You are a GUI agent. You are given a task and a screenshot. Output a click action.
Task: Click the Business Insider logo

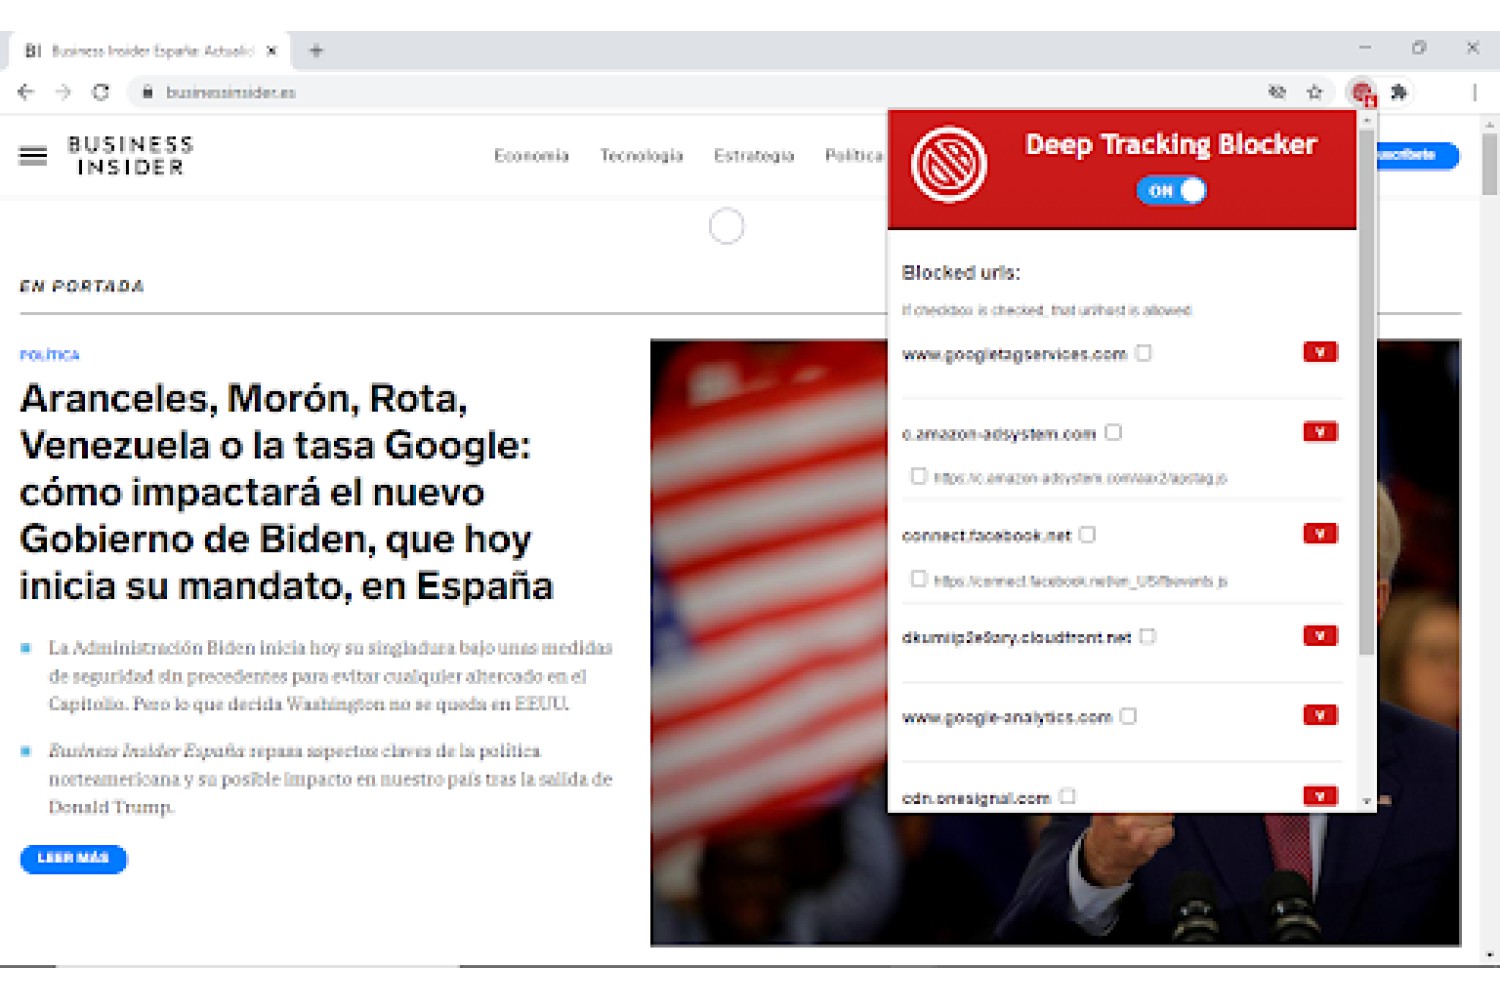coord(131,156)
